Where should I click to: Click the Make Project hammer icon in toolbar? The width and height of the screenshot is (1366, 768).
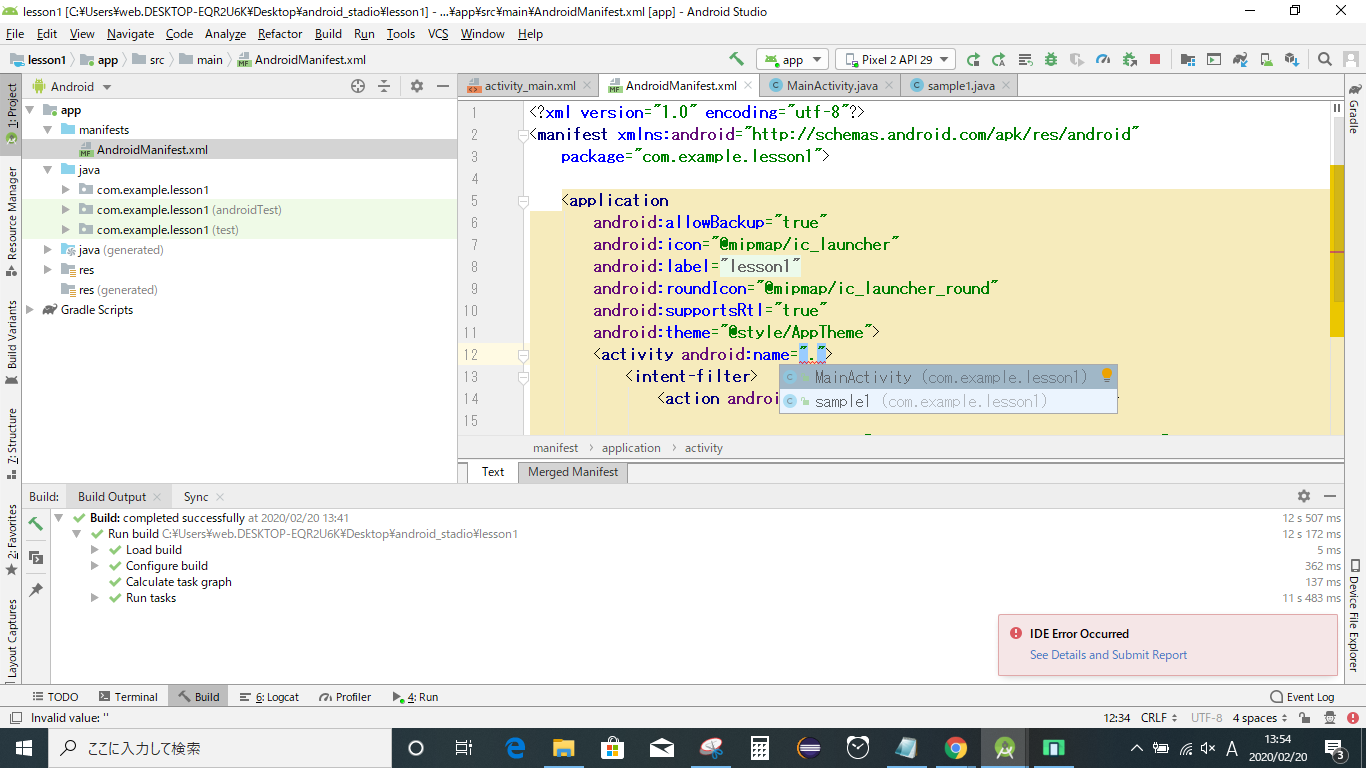(x=737, y=60)
